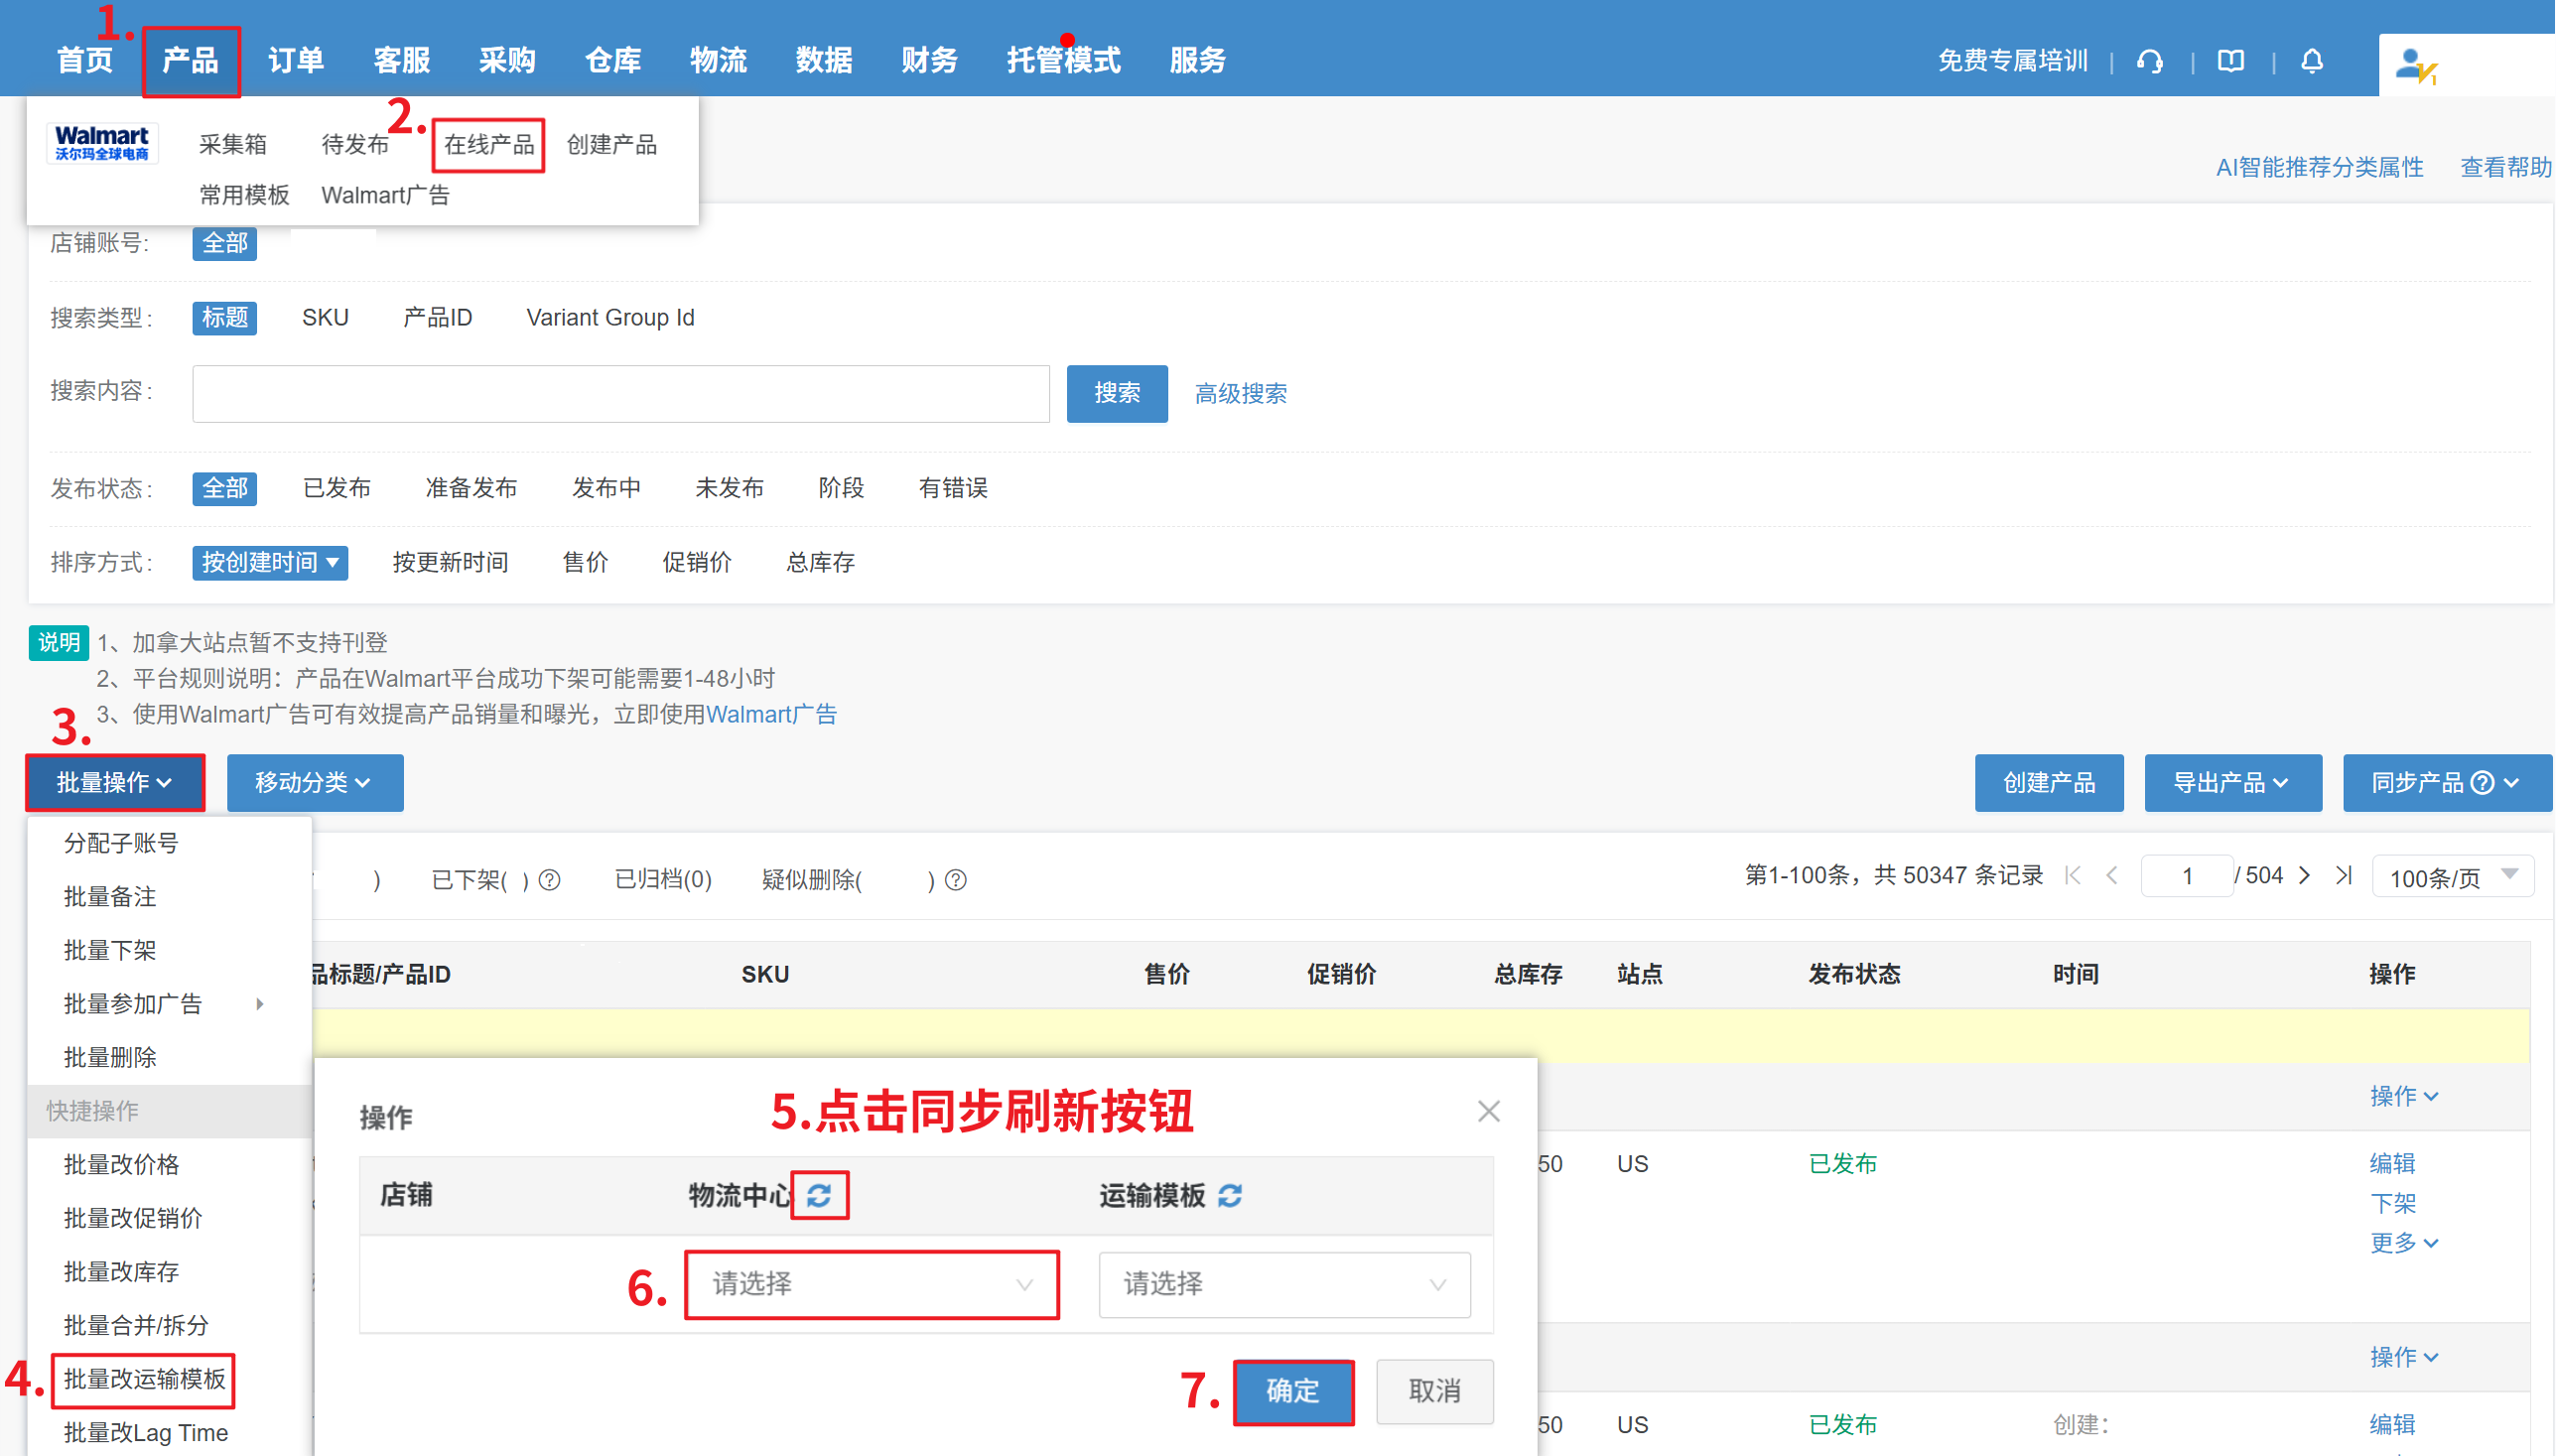
Task: Click refresh icon next to 运输模板
Action: 1230,1195
